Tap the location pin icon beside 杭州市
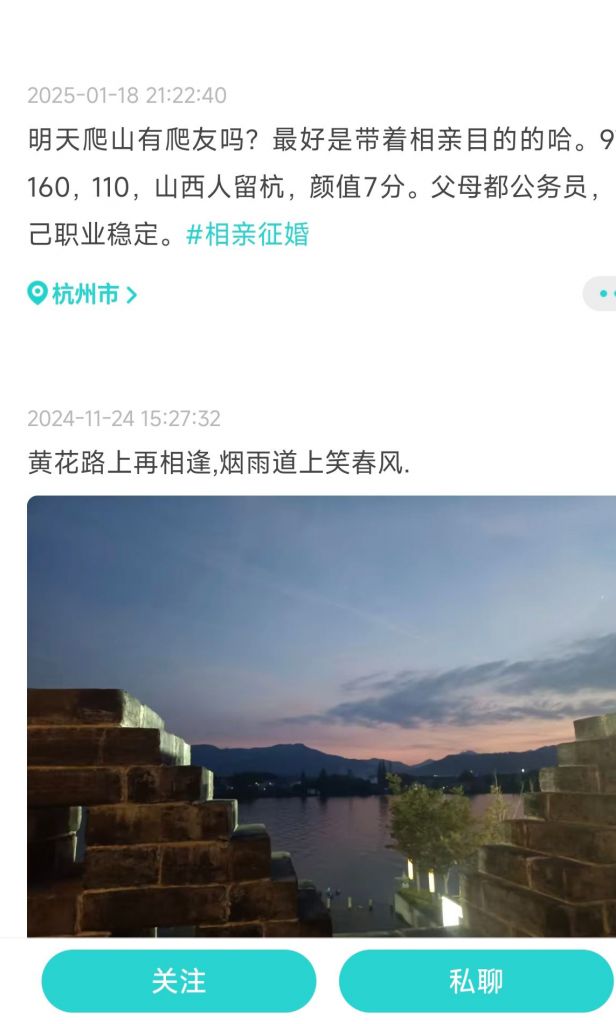616x1024 pixels. 37,293
